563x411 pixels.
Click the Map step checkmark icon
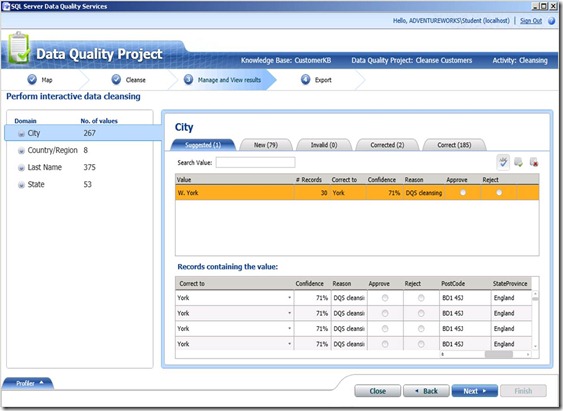point(32,79)
